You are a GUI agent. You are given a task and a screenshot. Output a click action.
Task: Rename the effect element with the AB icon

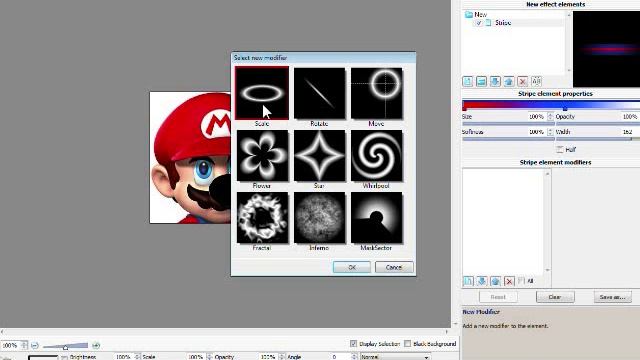click(x=536, y=81)
